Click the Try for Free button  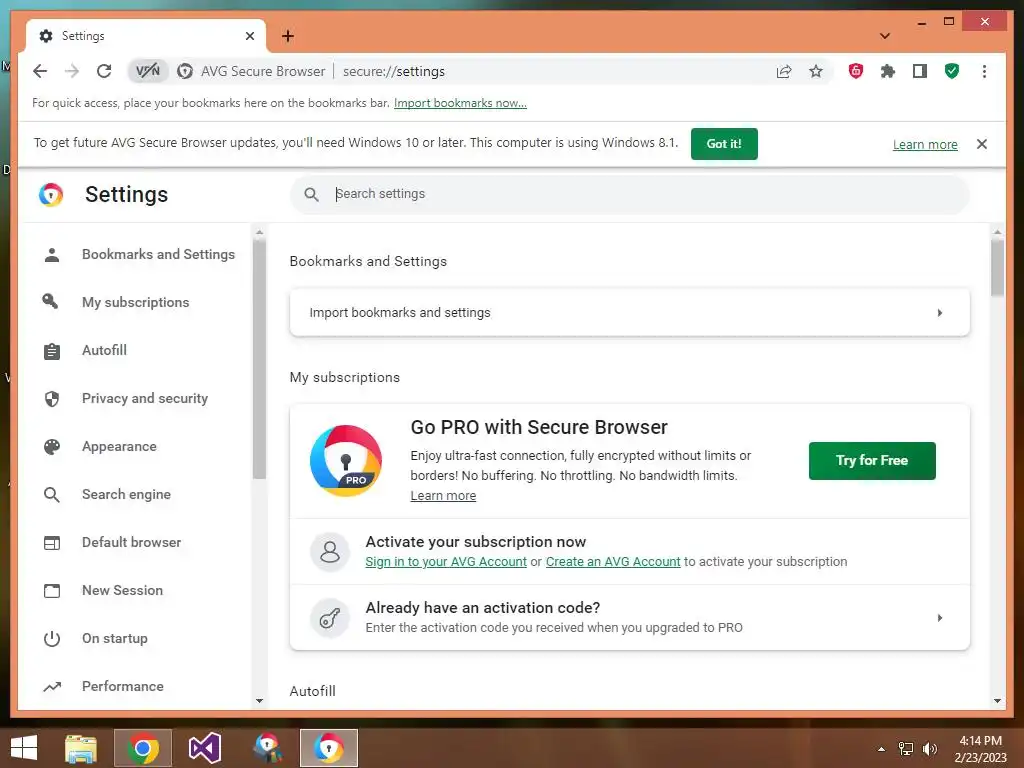(x=872, y=460)
